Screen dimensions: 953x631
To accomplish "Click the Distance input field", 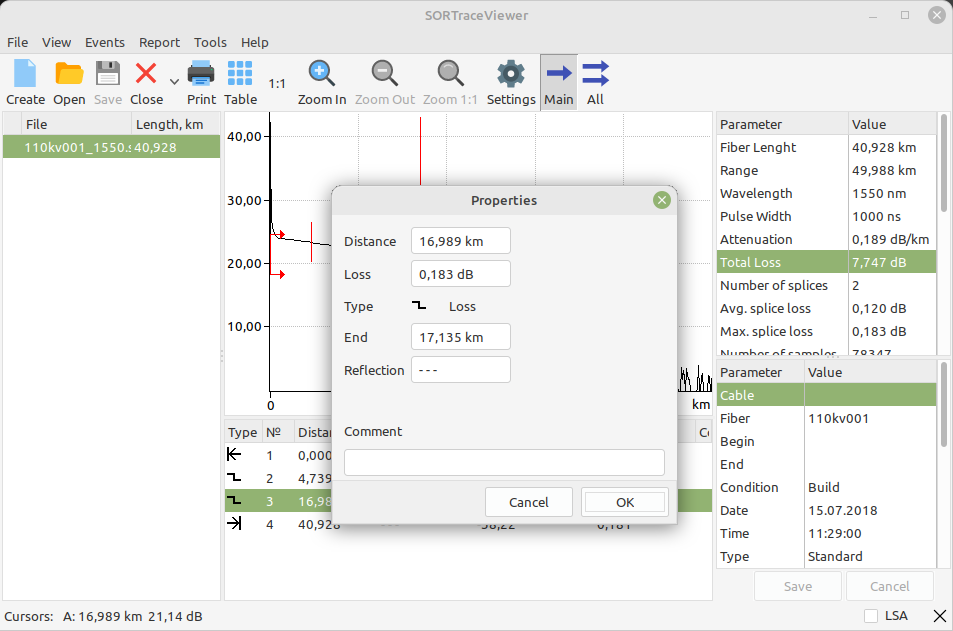I will click(460, 241).
